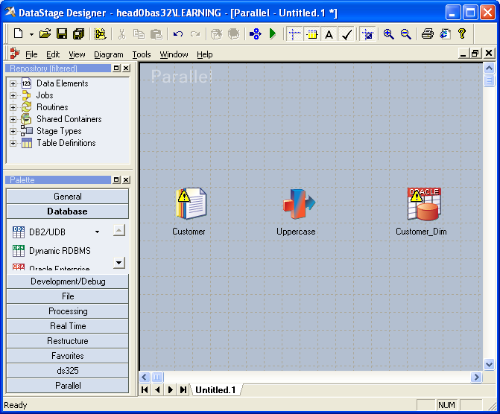This screenshot has width=500, height=414.
Task: Open the New job dropdown arrow
Action: pyautogui.click(x=31, y=34)
